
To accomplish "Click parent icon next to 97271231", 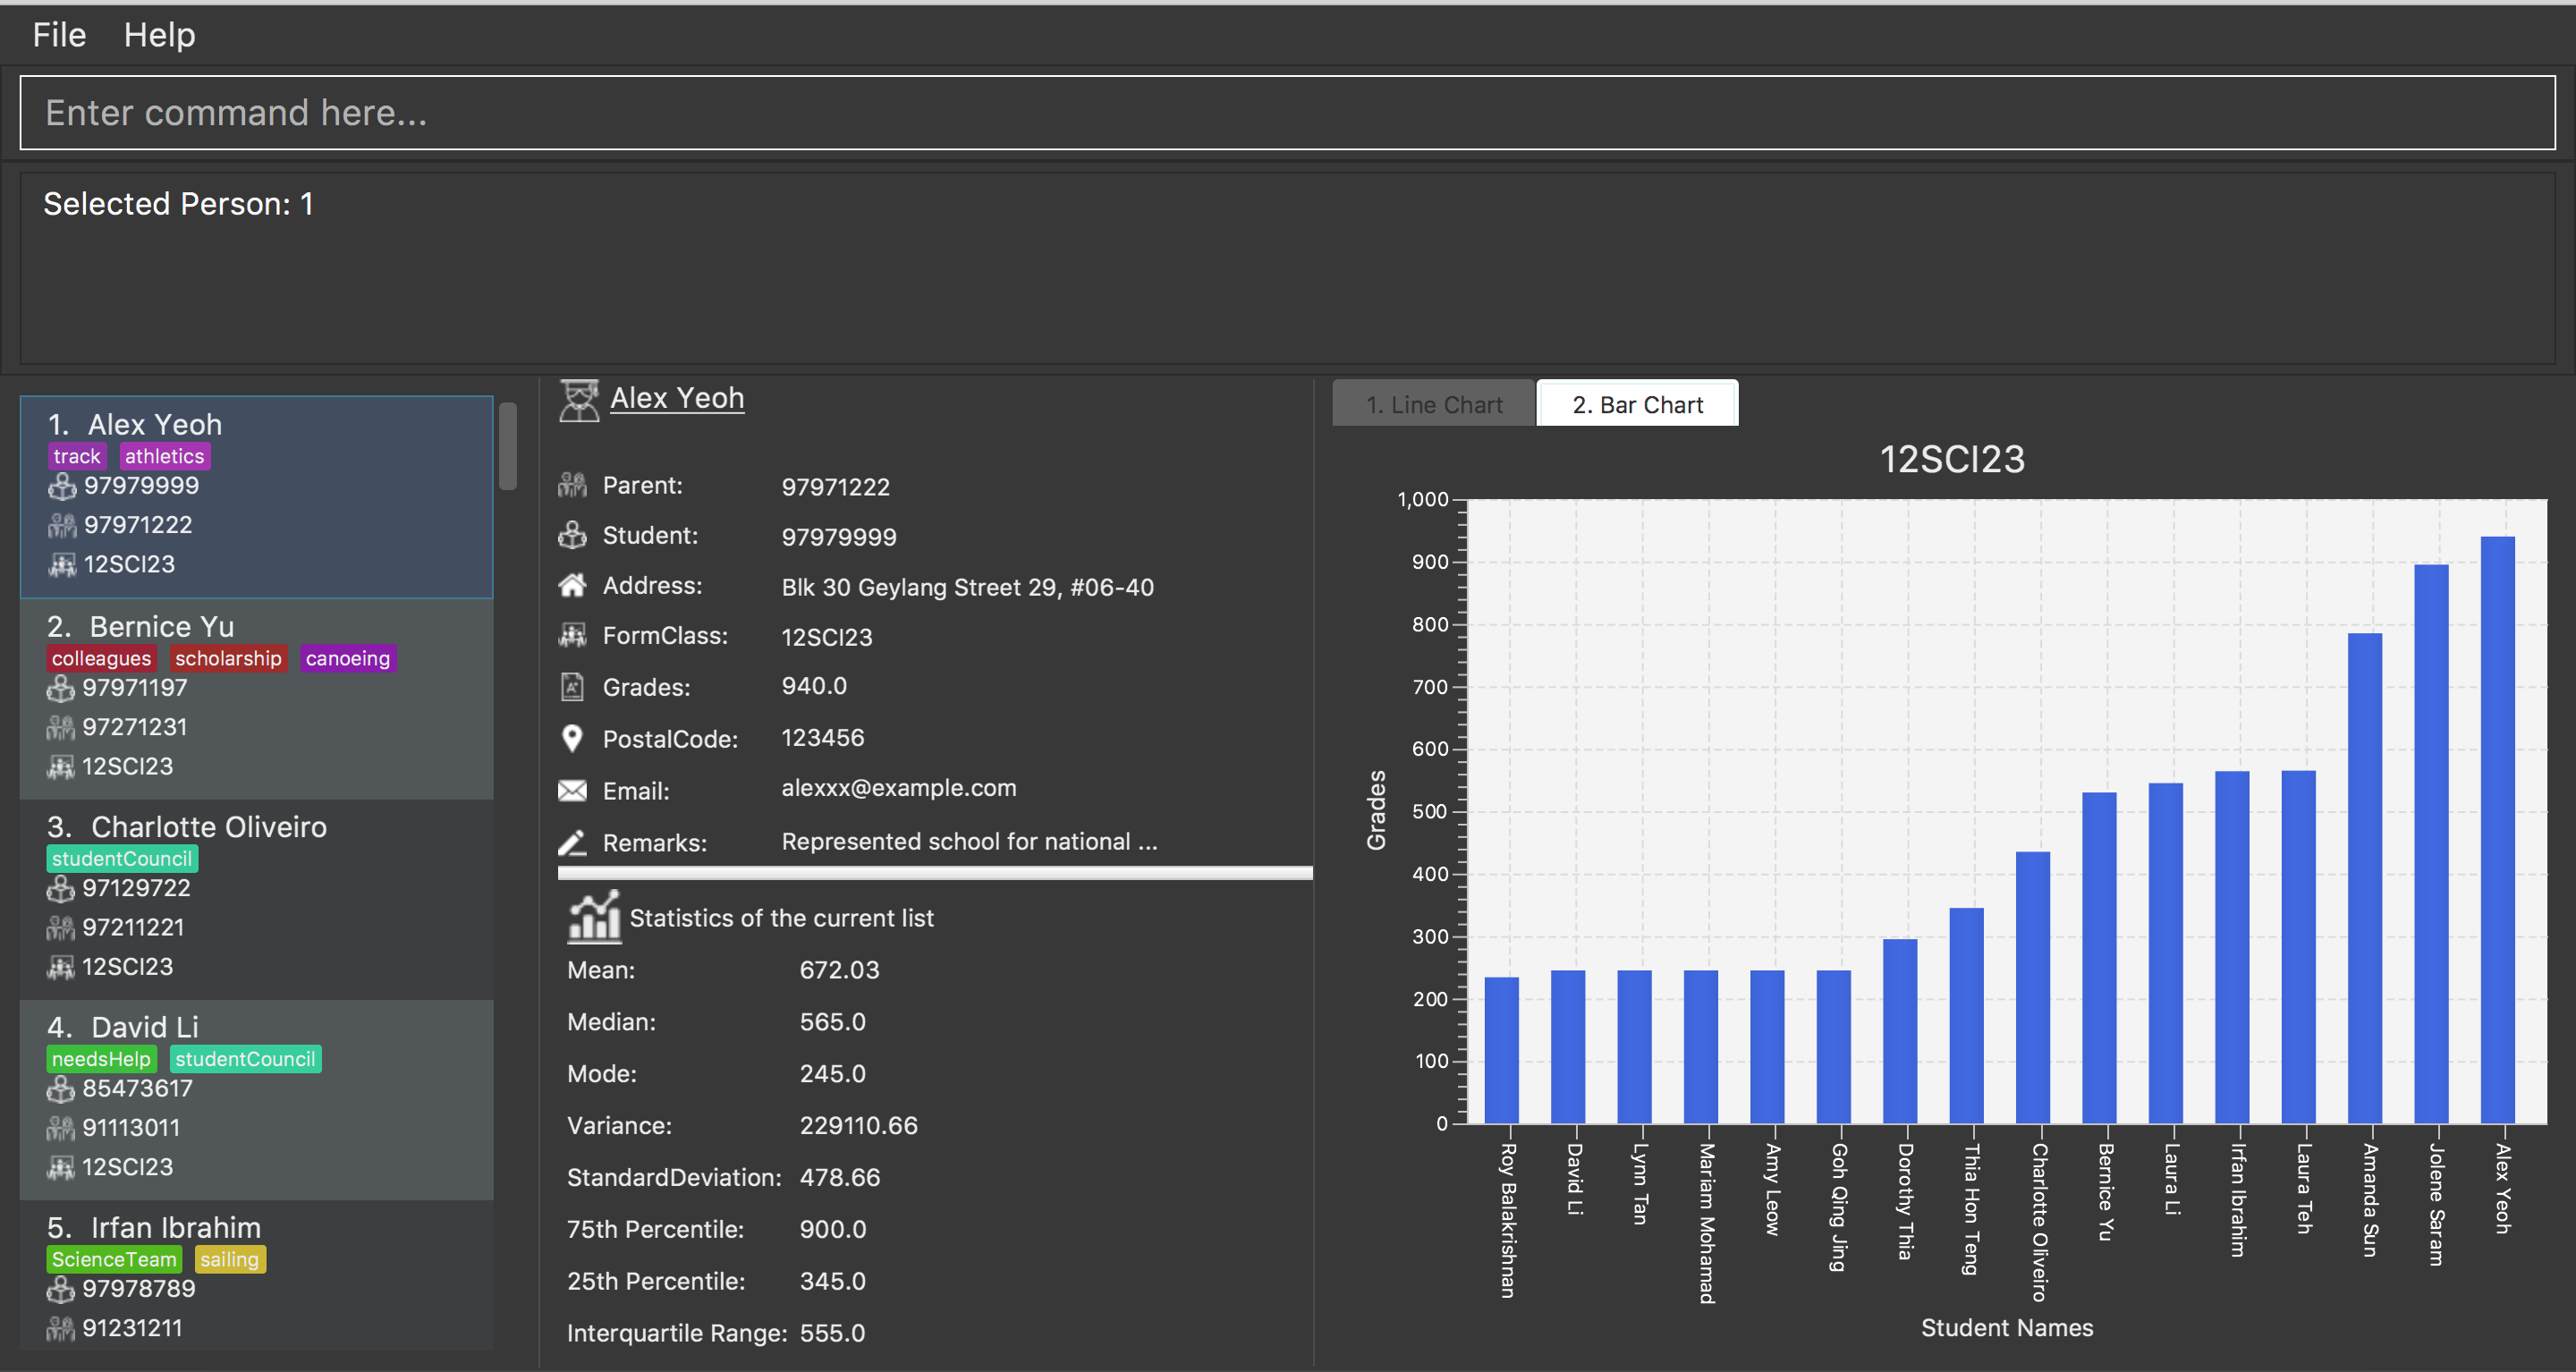I will click(x=60, y=727).
